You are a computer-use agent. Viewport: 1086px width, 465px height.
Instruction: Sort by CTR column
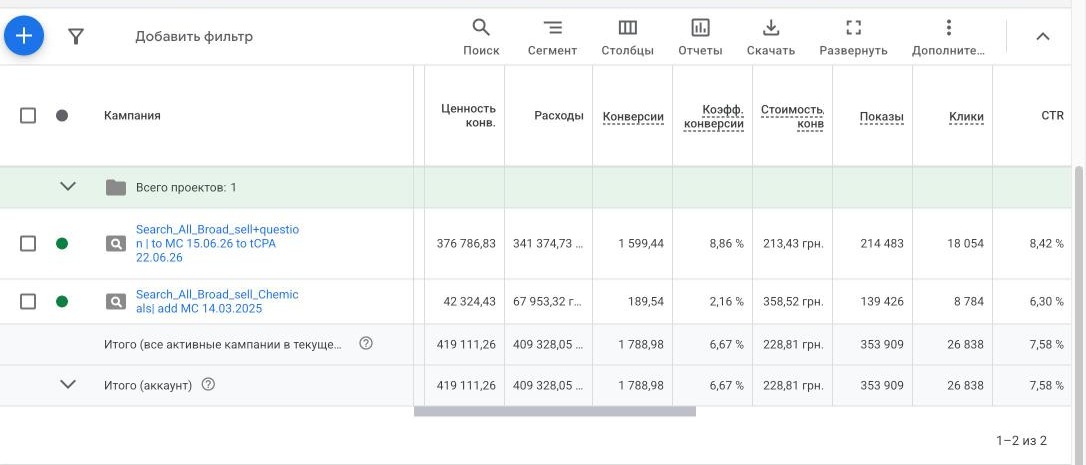tap(1052, 116)
